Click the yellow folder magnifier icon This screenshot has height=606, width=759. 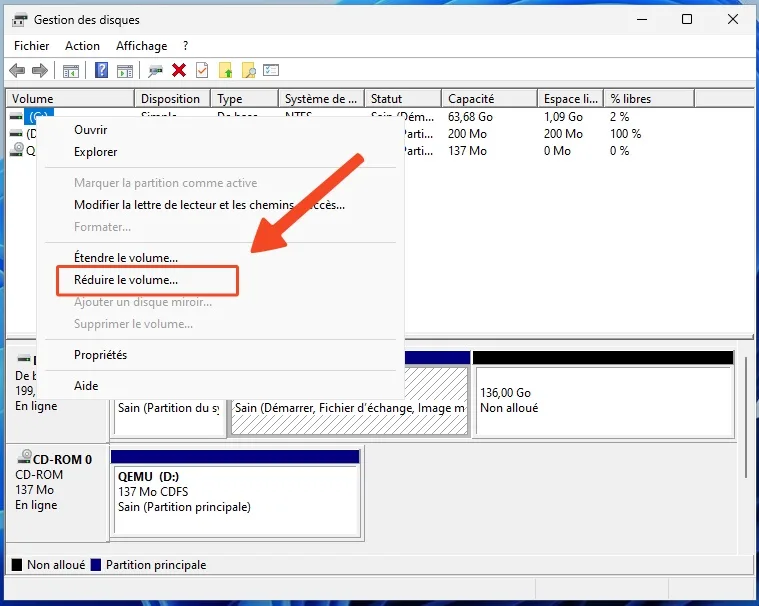[249, 71]
